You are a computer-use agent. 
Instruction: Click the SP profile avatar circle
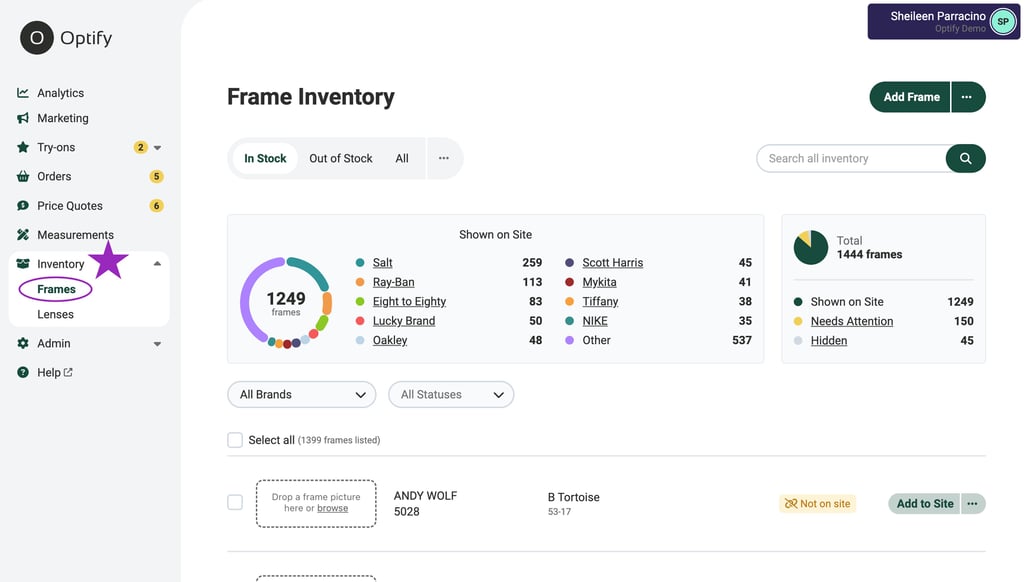click(x=1002, y=20)
